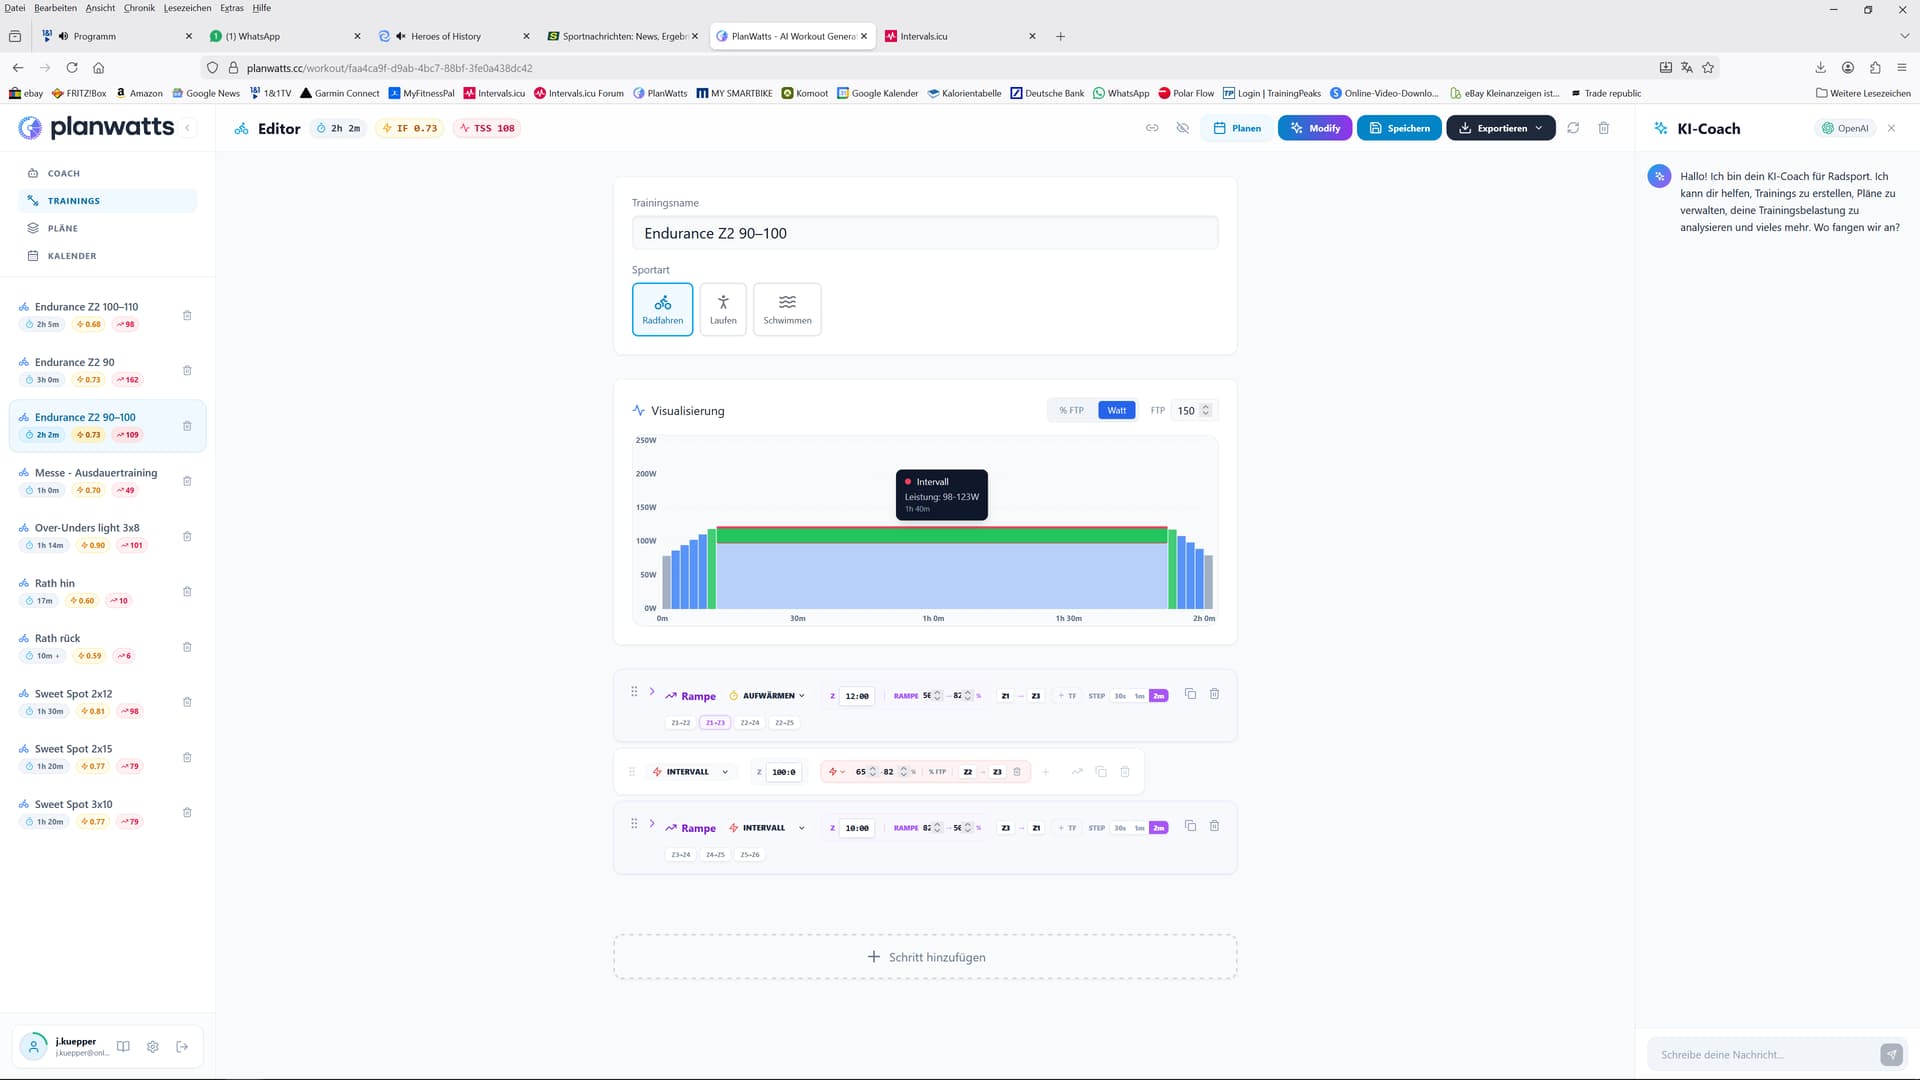Click the crossed-eye hide icon in toolbar

[1183, 128]
